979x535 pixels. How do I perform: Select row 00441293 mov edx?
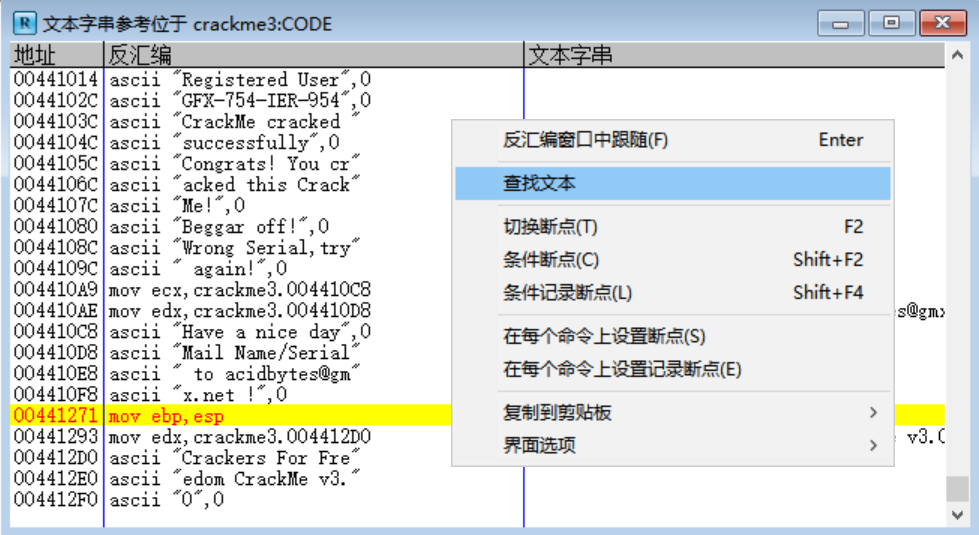tap(231, 437)
